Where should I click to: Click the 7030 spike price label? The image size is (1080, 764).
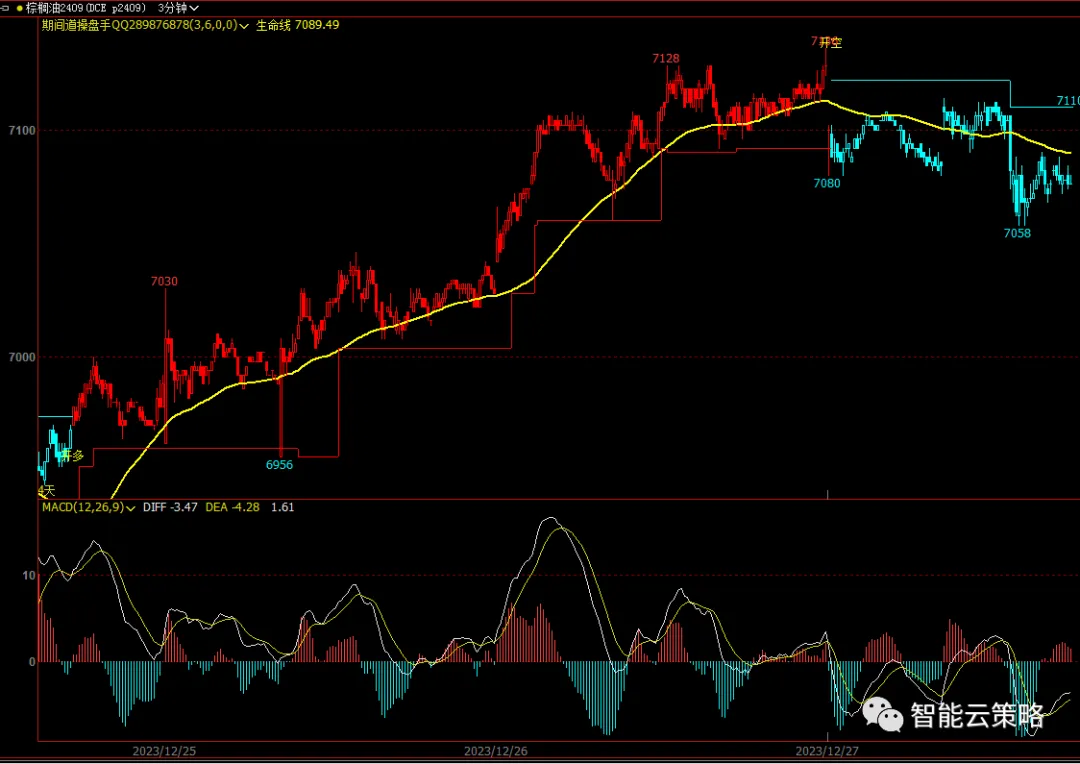pyautogui.click(x=165, y=281)
